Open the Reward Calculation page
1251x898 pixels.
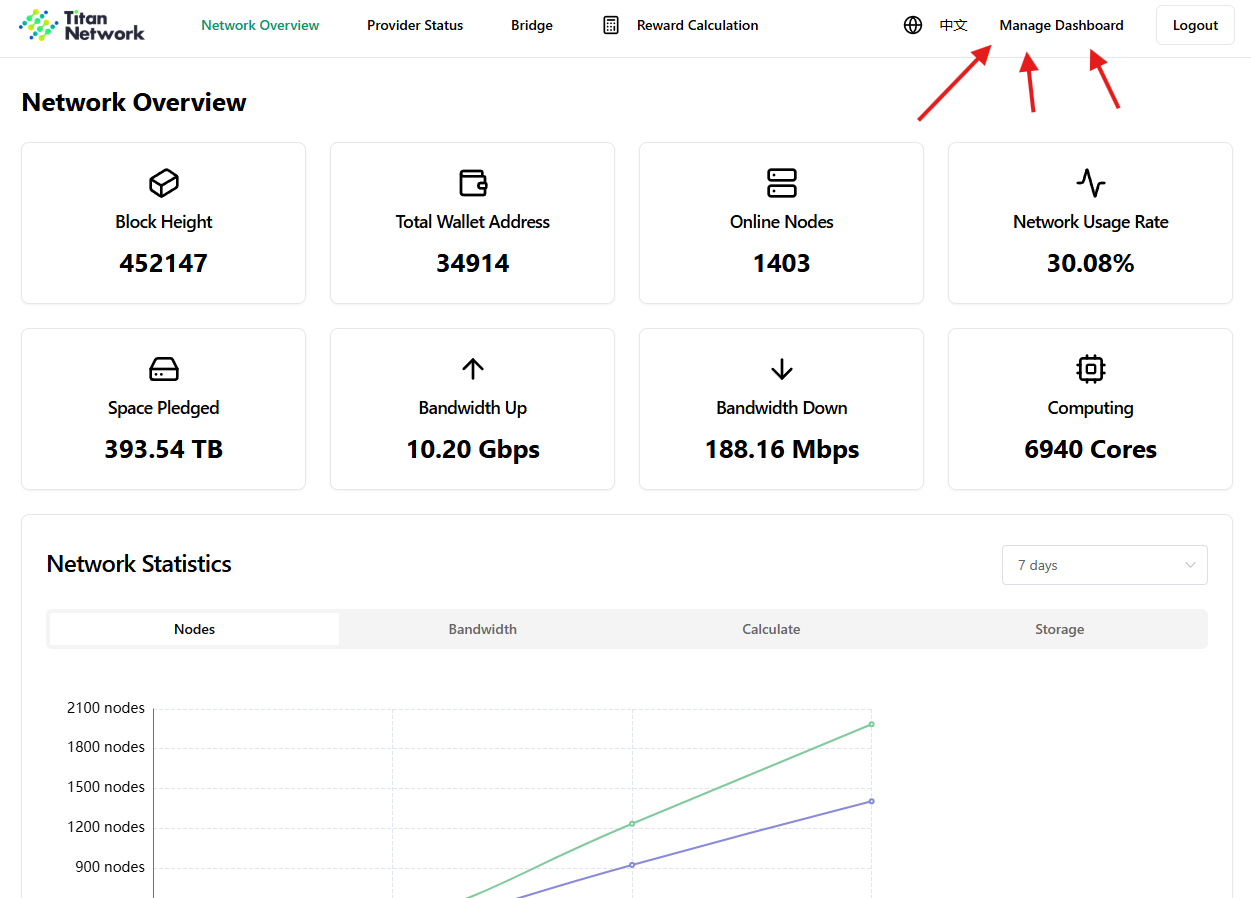tap(698, 25)
